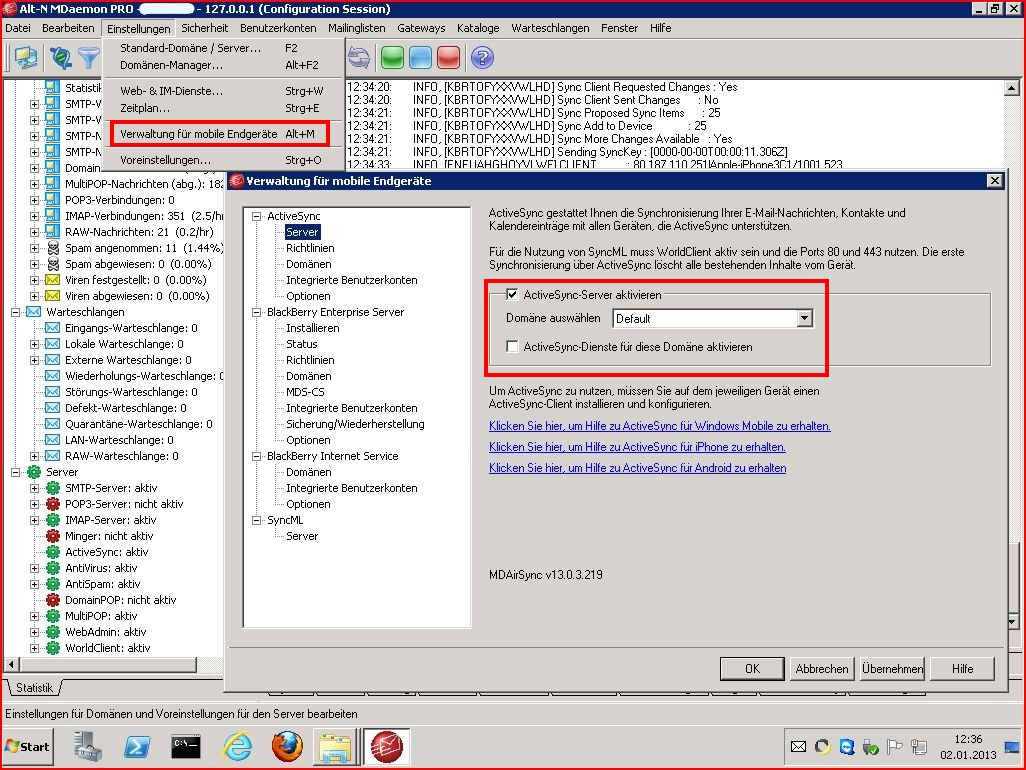Open Firefox from the taskbar

(x=287, y=746)
